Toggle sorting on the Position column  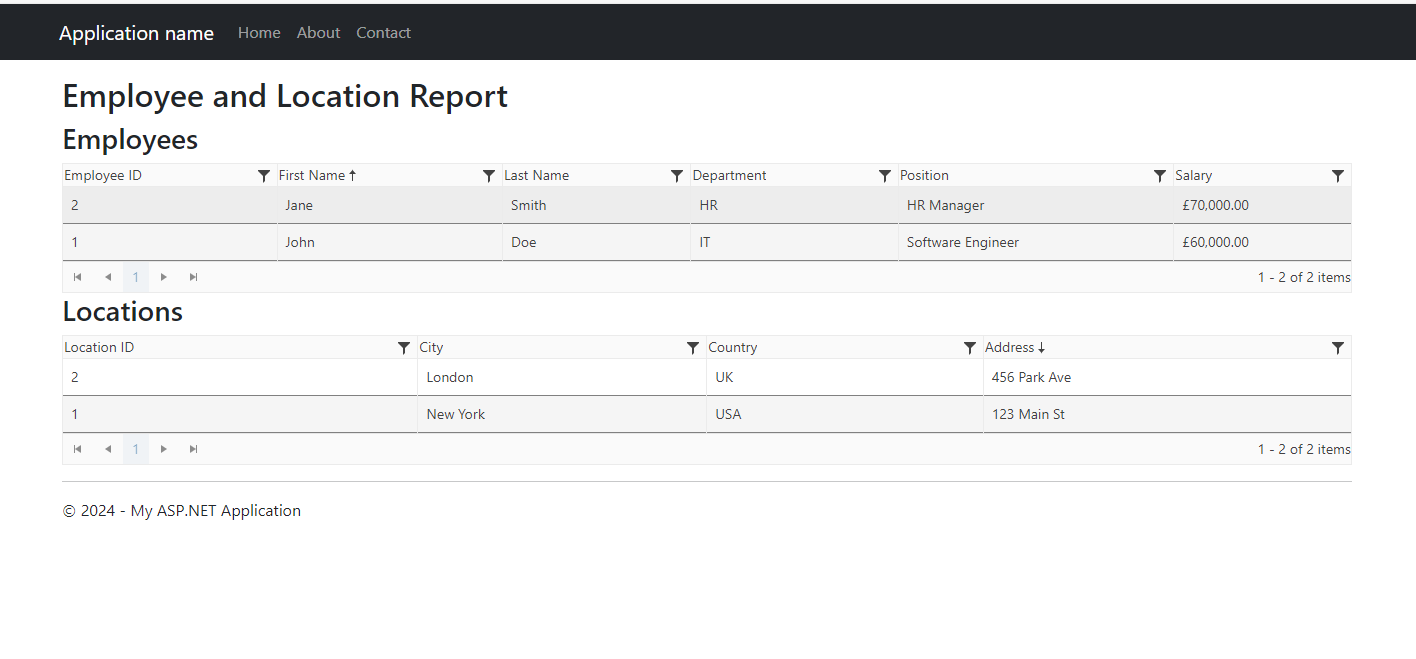pyautogui.click(x=924, y=175)
